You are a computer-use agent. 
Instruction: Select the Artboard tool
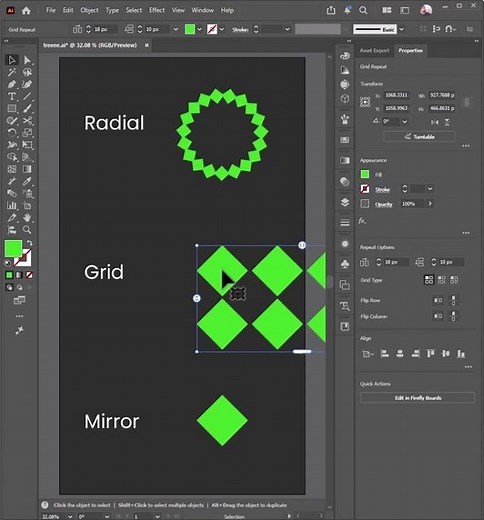tap(27, 205)
